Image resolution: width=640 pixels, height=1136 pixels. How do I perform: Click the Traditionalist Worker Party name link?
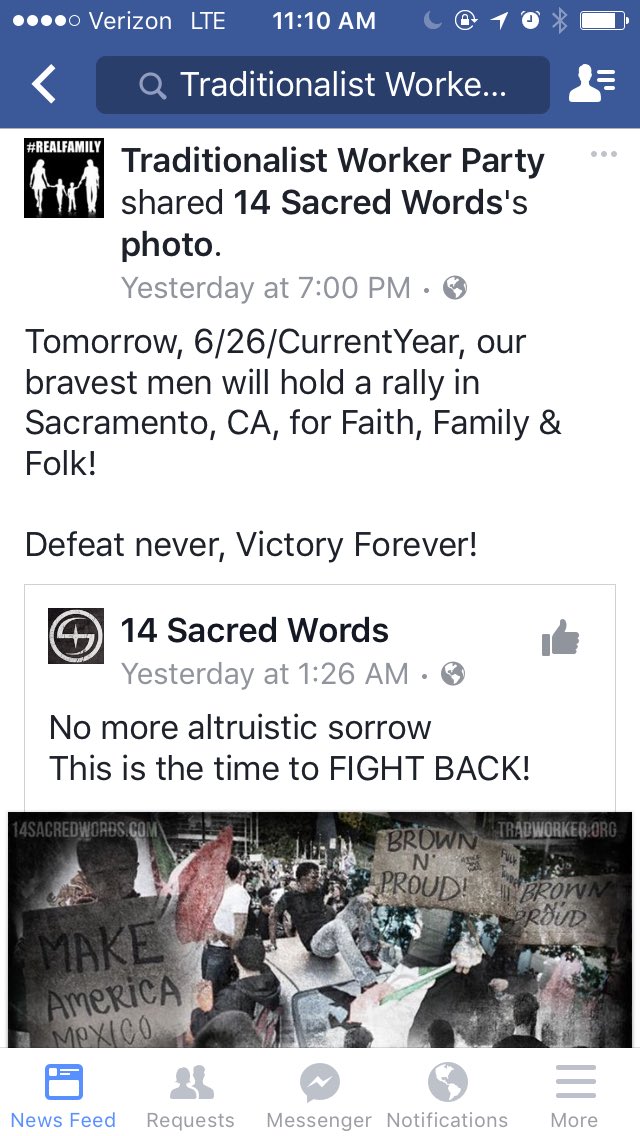[332, 162]
